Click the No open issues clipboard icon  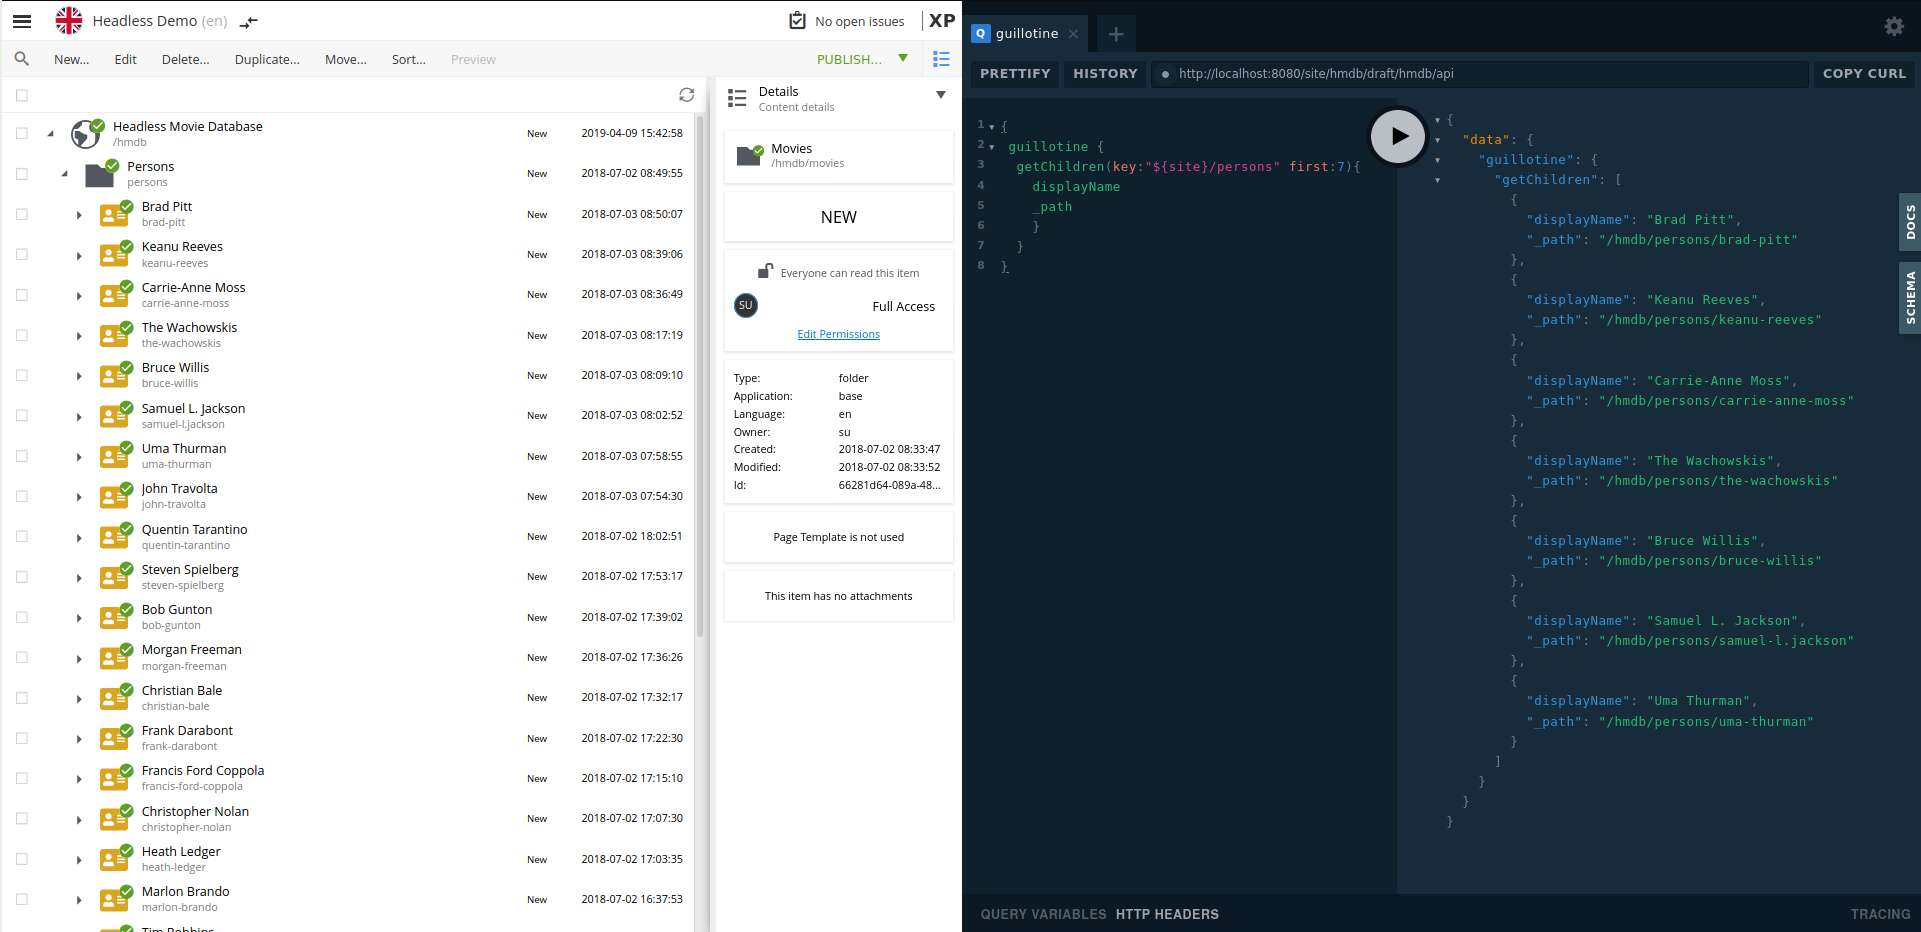tap(797, 21)
